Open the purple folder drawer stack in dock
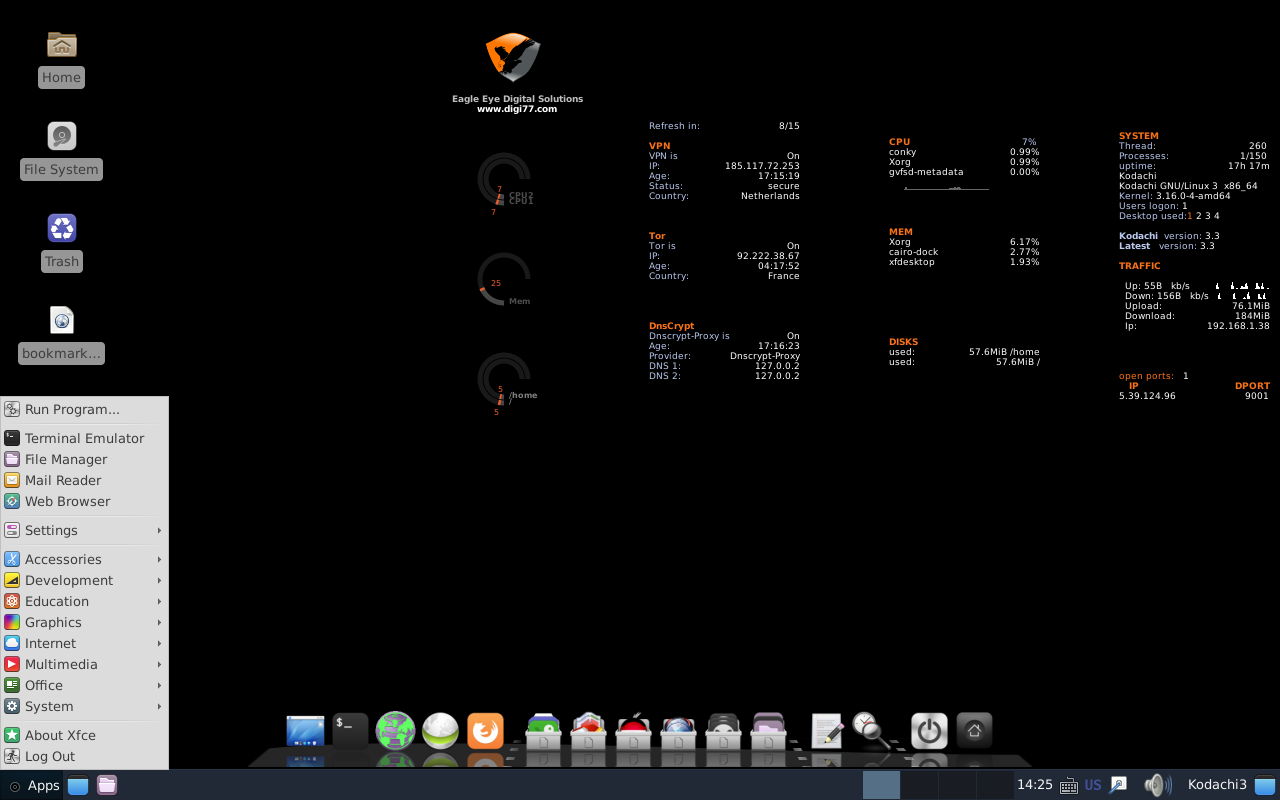The height and width of the screenshot is (800, 1280). pos(768,731)
